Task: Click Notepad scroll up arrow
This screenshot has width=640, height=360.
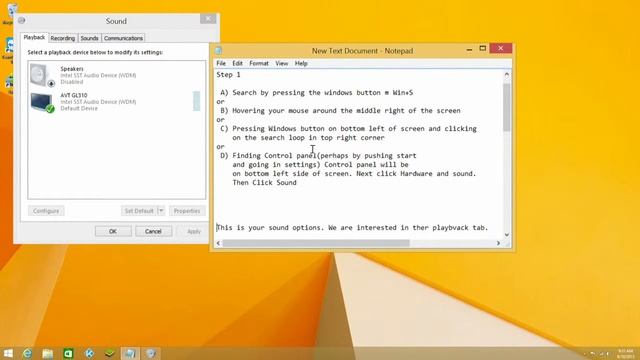Action: (x=507, y=75)
